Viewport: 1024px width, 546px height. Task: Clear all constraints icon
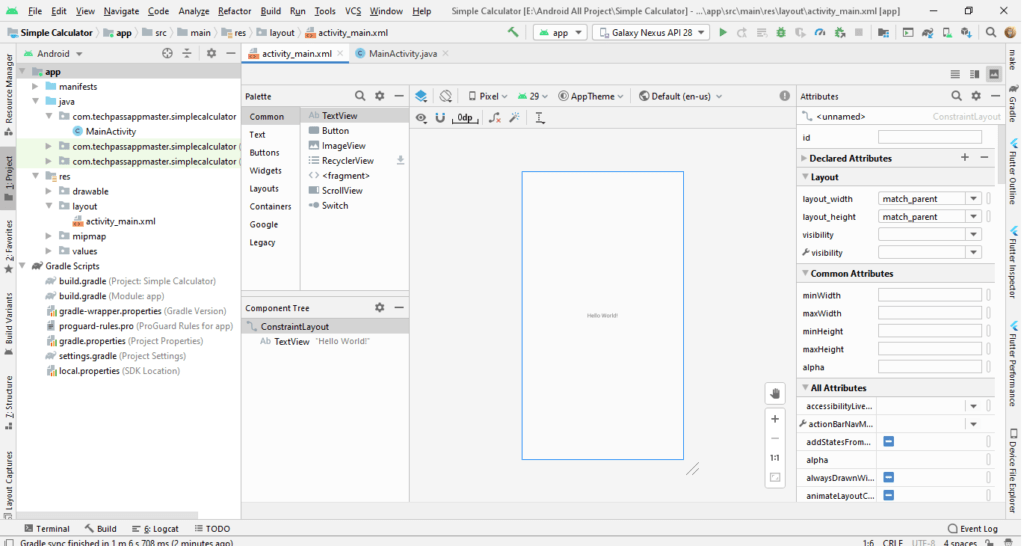495,118
